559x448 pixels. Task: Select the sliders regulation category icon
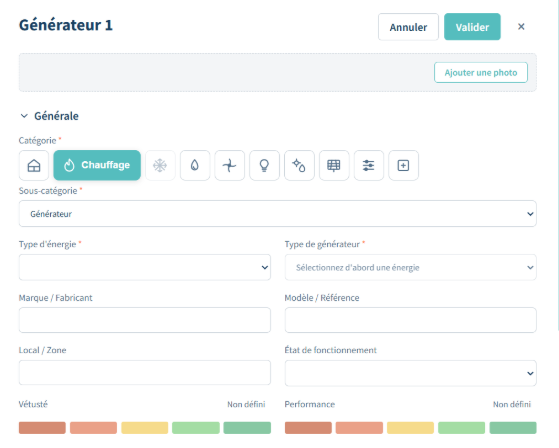coord(369,165)
